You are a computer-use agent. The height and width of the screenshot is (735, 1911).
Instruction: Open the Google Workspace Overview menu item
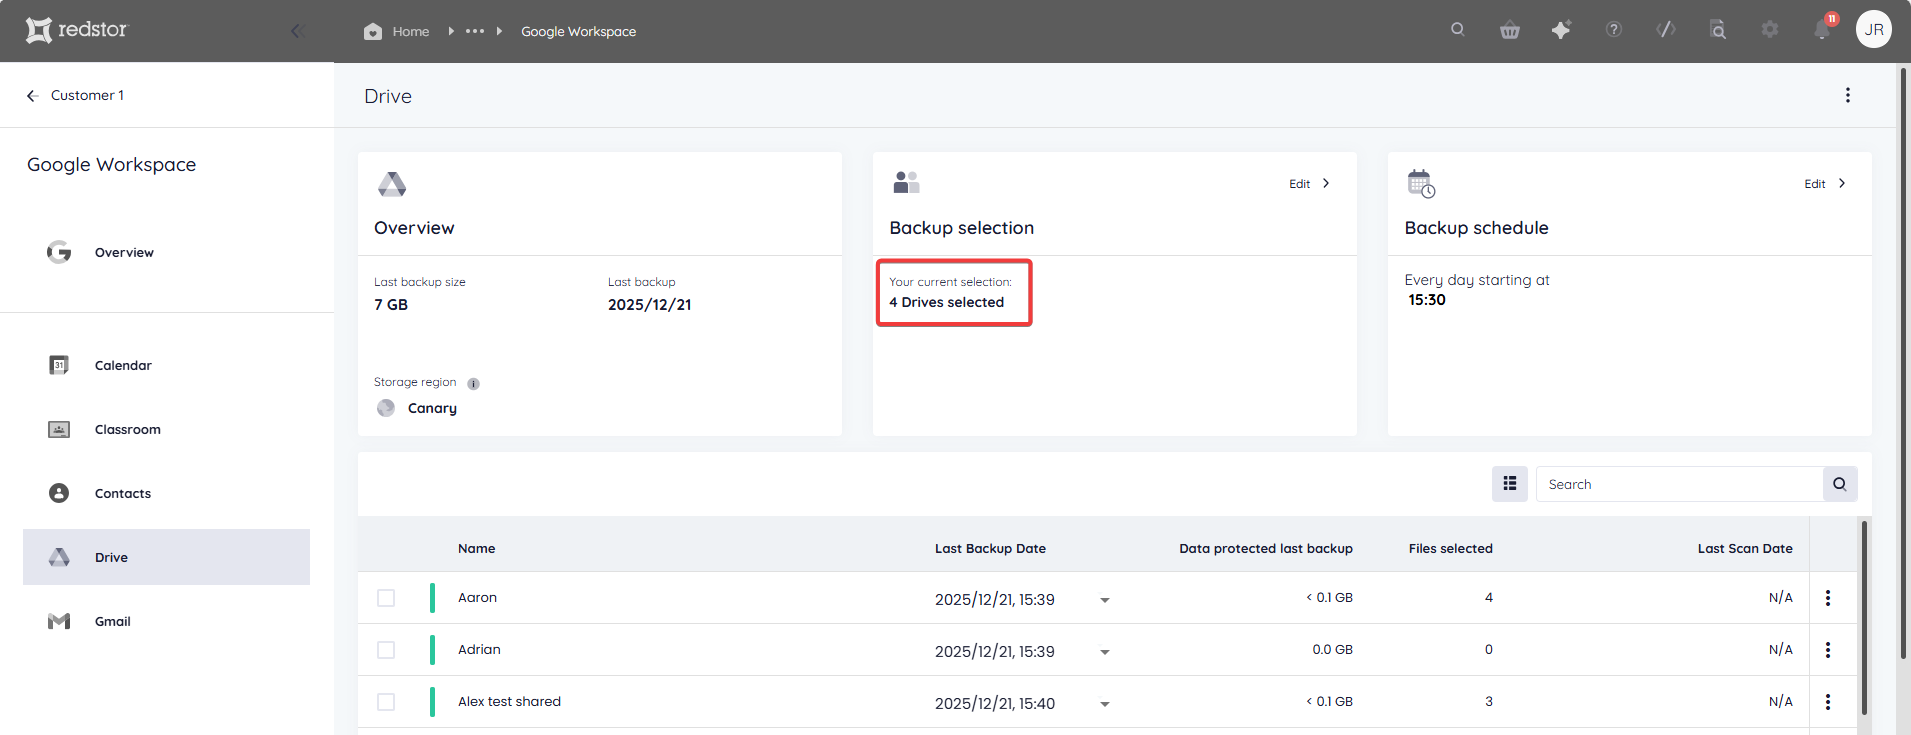pyautogui.click(x=166, y=252)
